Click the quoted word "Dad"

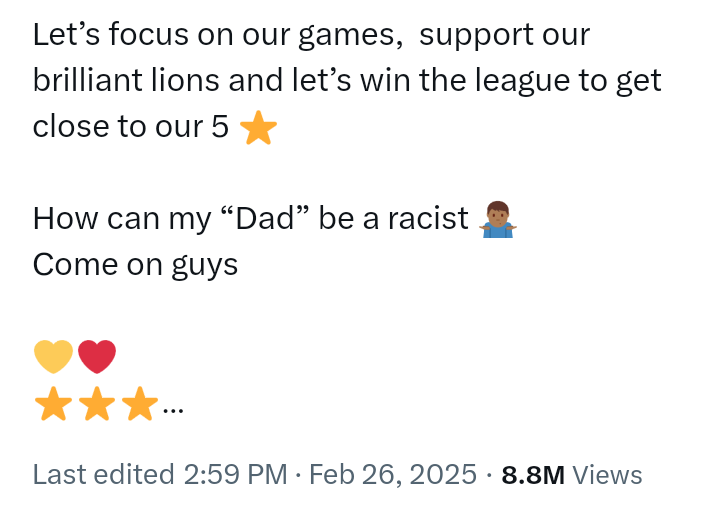coord(264,218)
